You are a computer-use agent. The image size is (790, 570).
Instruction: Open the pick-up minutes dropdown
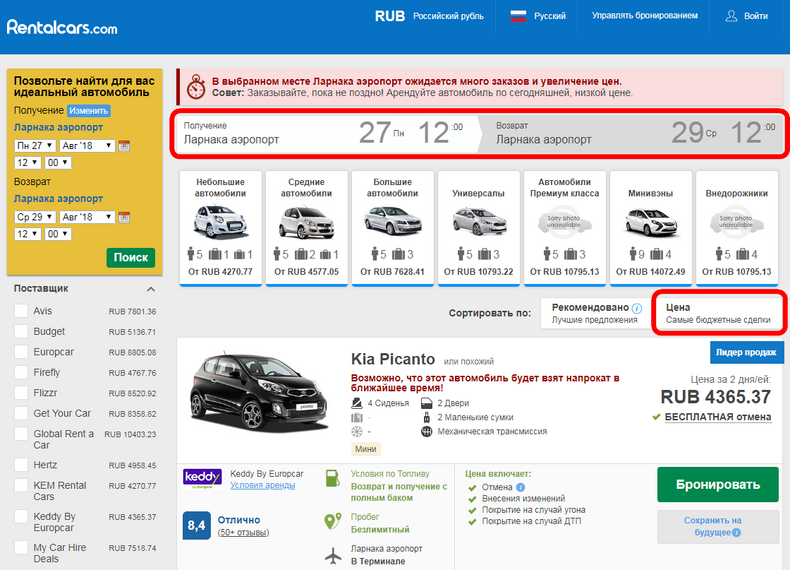click(58, 163)
